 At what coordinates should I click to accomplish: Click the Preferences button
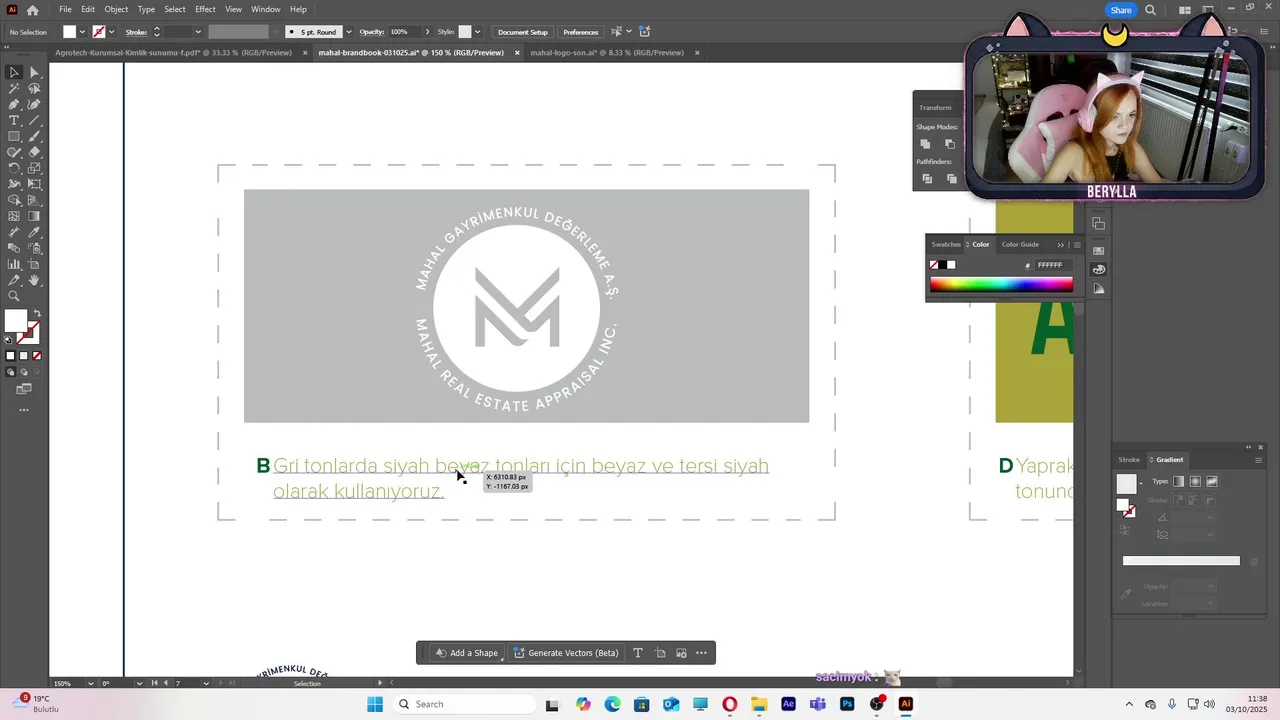click(580, 32)
